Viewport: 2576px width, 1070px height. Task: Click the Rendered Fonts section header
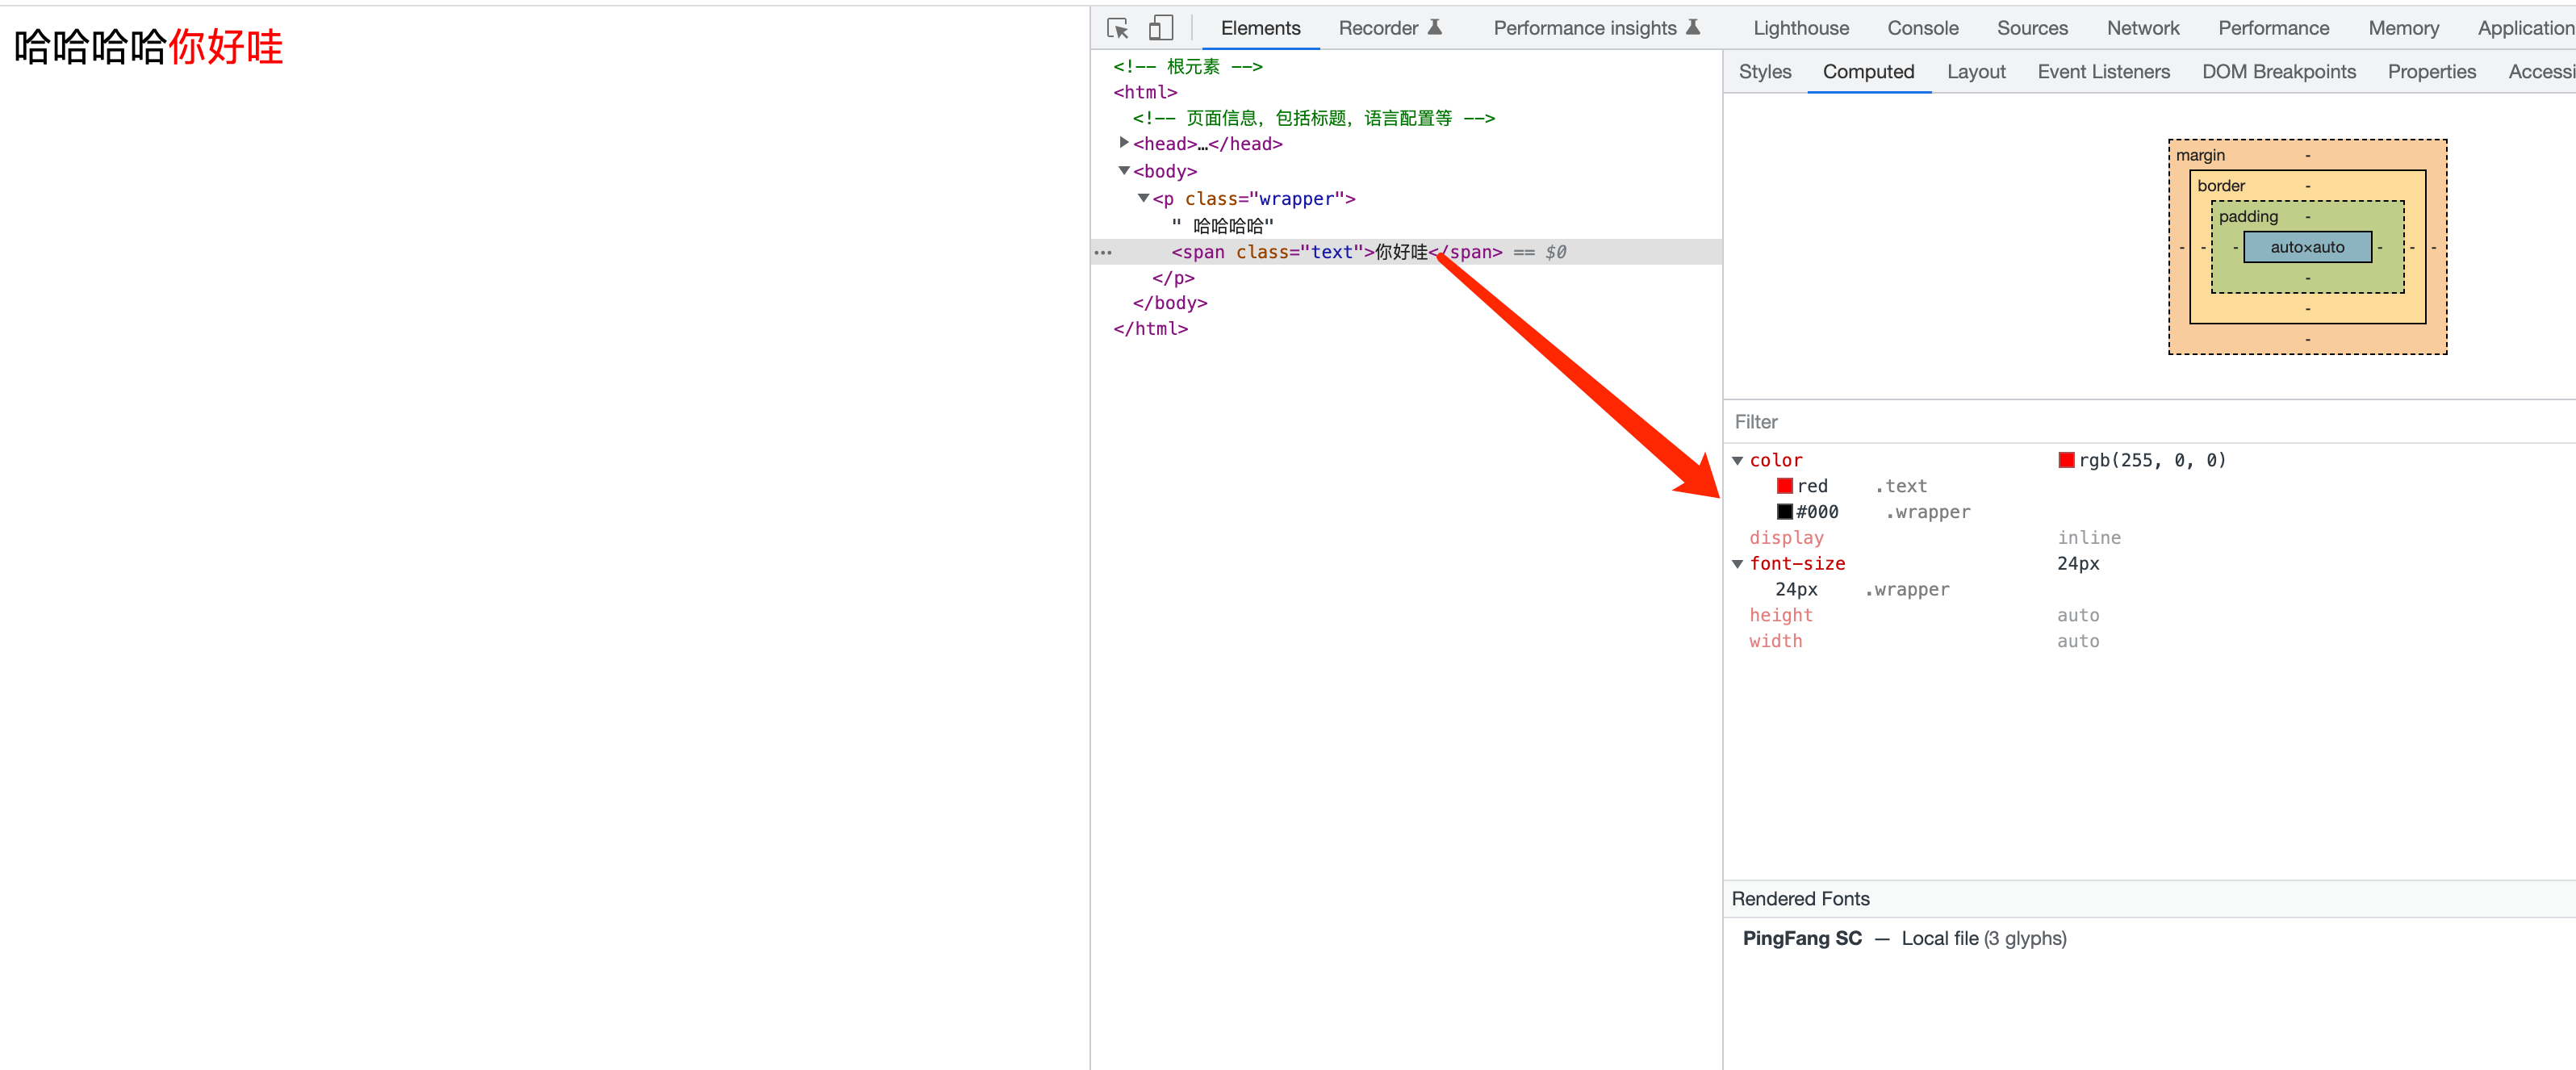click(2150, 899)
